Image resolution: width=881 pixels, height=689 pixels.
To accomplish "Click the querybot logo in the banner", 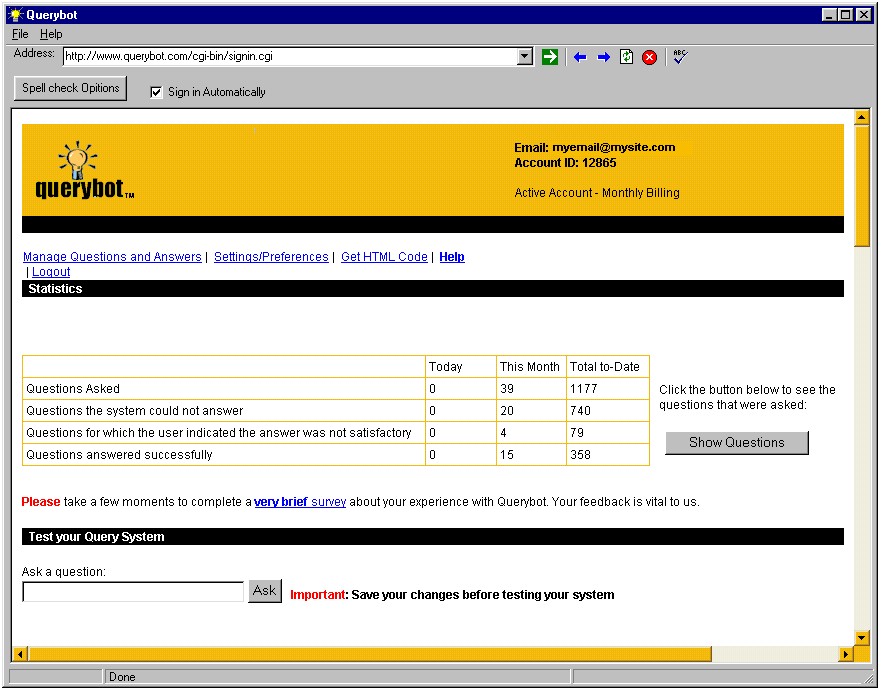I will click(84, 170).
